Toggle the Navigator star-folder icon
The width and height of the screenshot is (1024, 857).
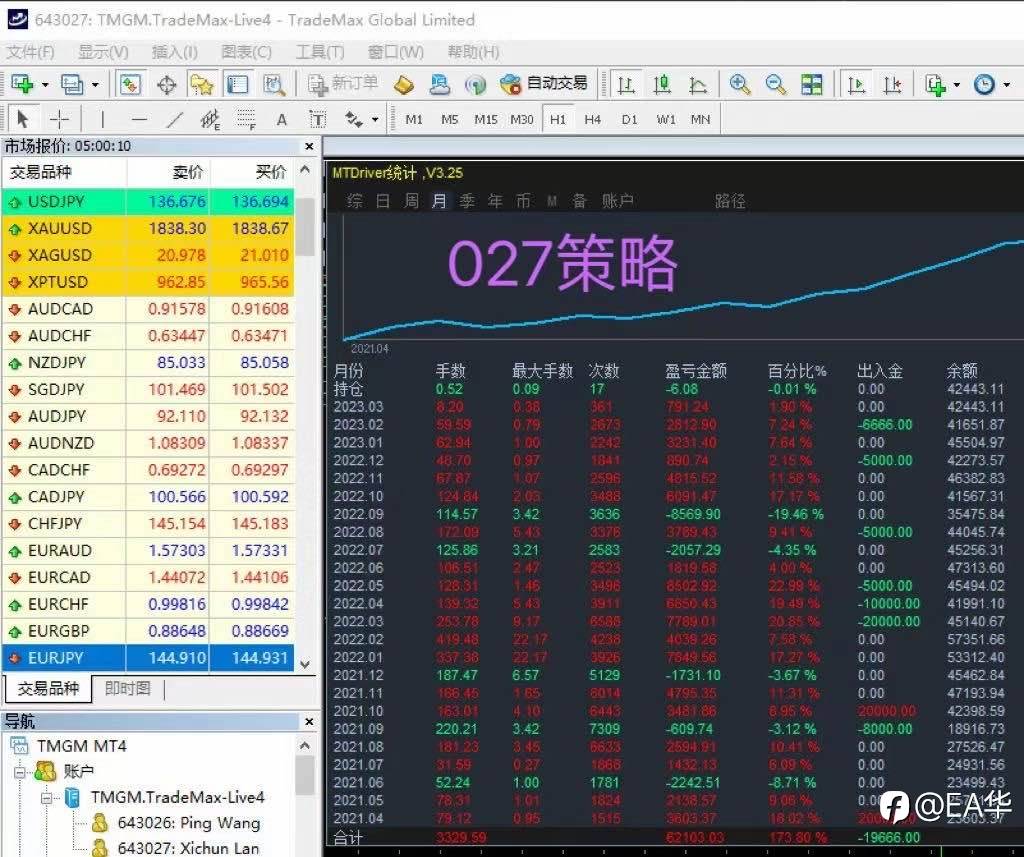202,84
